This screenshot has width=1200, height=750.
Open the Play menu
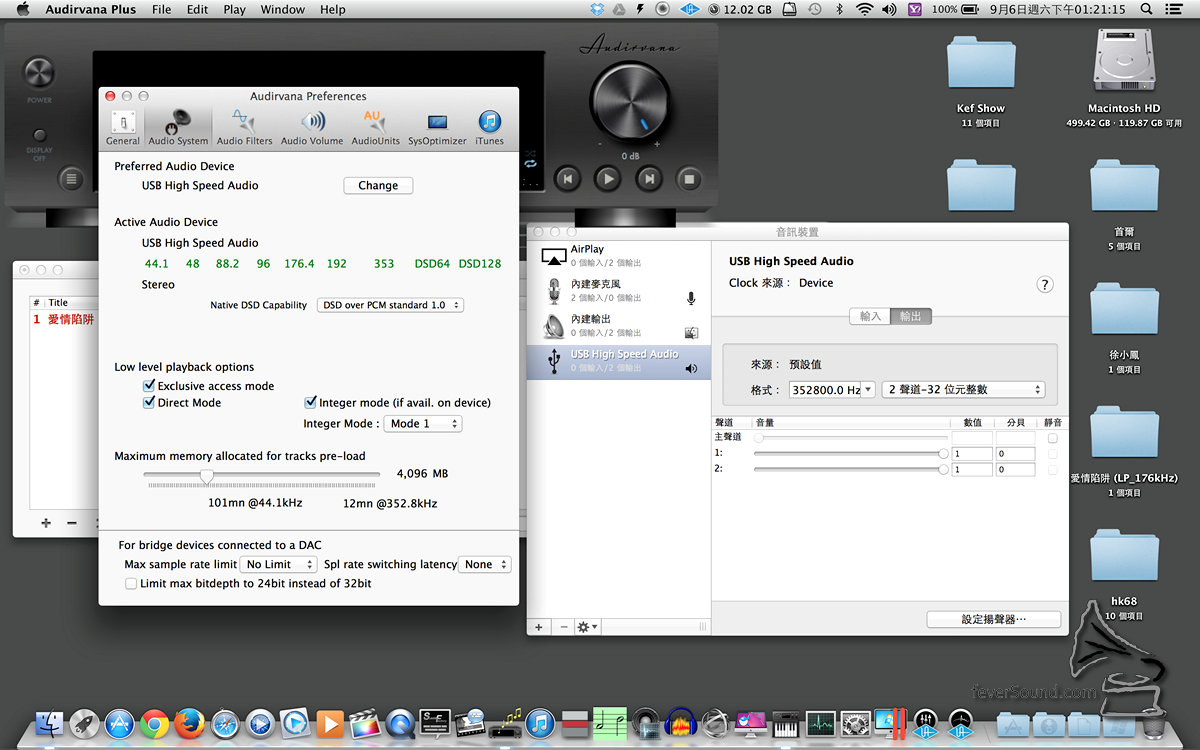234,9
